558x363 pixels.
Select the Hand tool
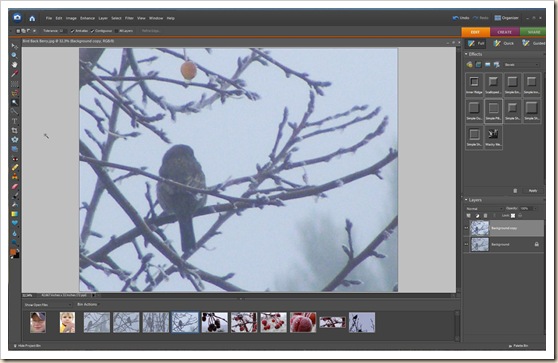click(x=15, y=65)
